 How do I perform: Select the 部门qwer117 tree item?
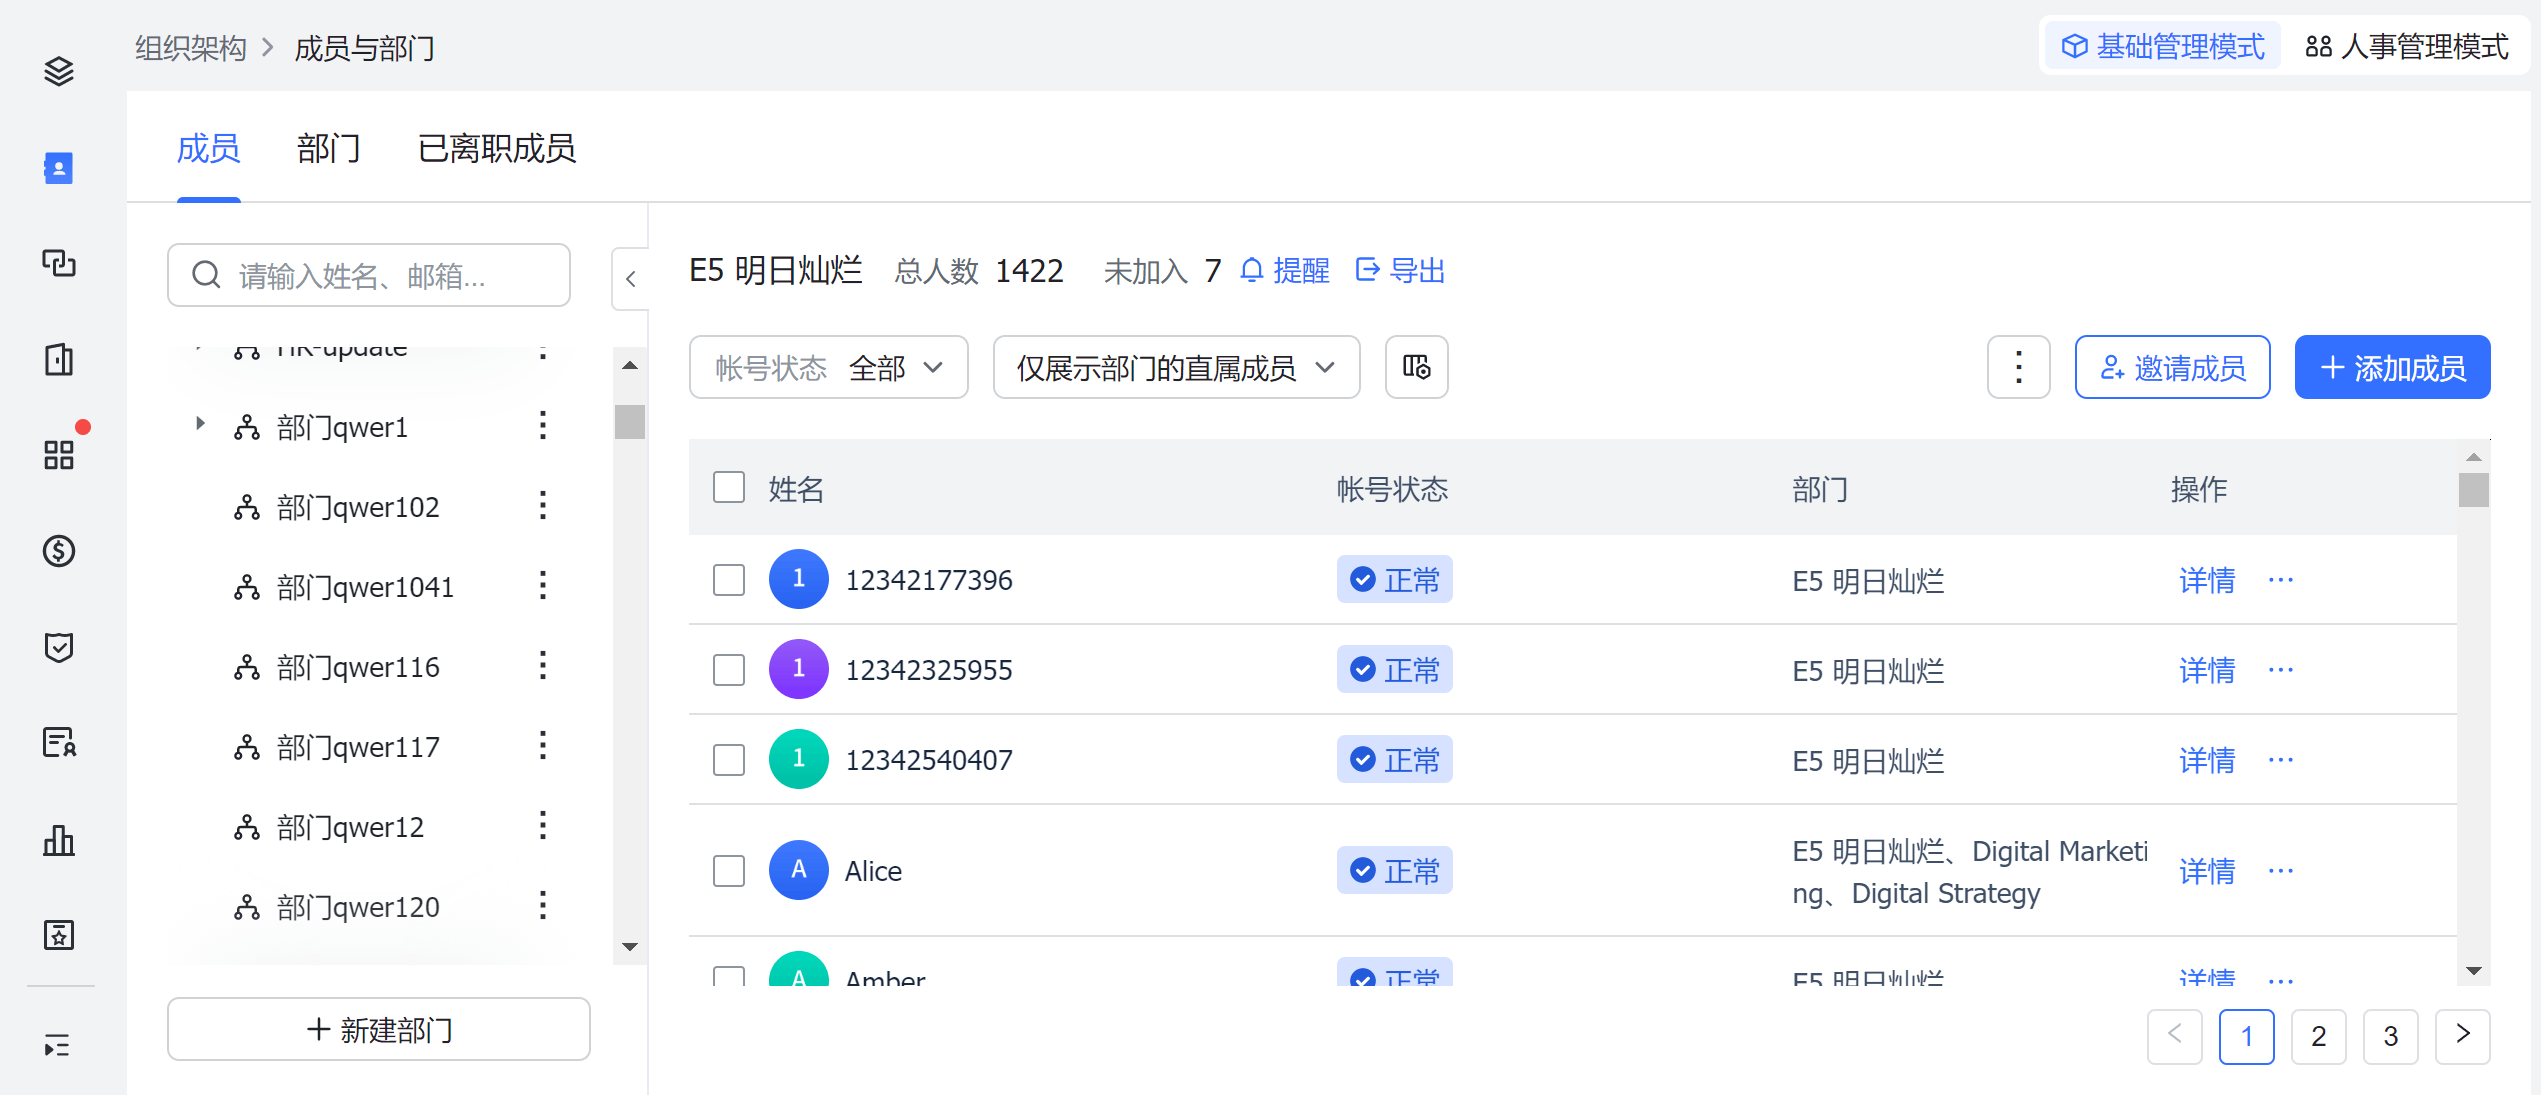[x=358, y=747]
